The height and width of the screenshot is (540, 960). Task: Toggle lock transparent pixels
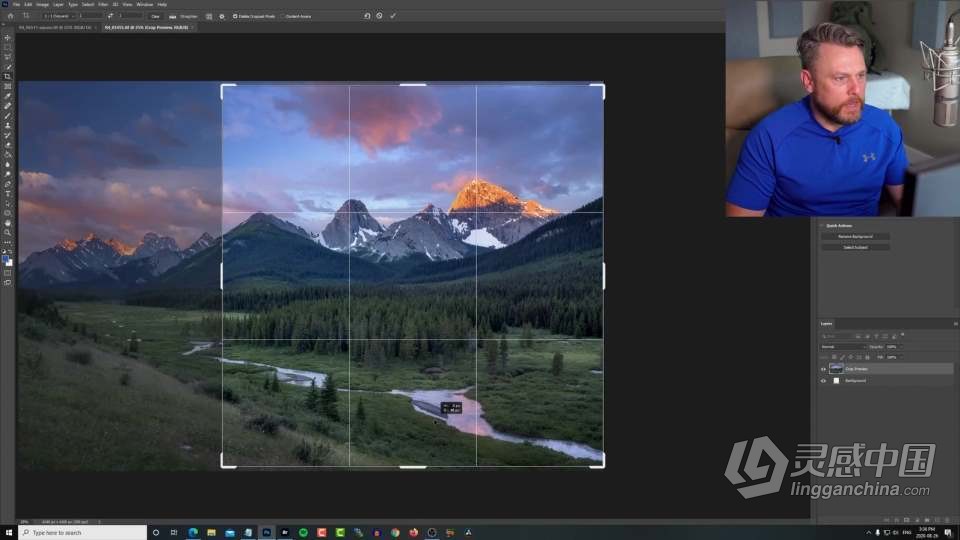click(834, 357)
